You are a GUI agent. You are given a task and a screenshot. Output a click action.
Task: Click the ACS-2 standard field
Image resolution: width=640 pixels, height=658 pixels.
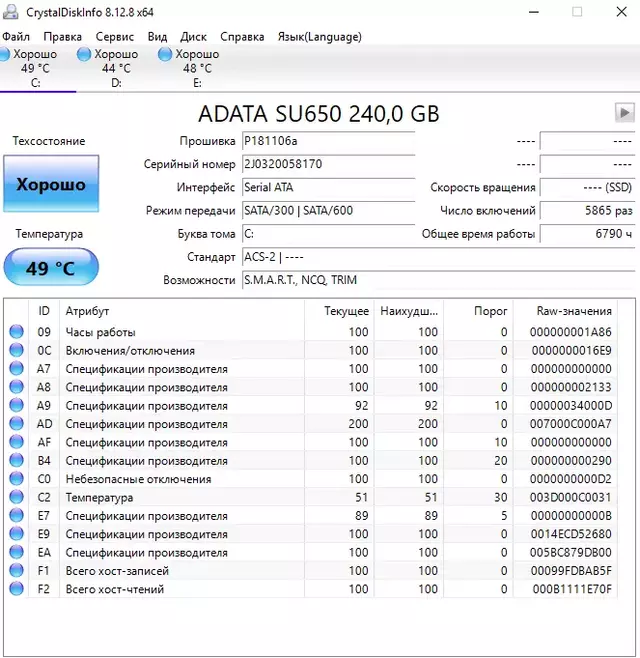439,257
